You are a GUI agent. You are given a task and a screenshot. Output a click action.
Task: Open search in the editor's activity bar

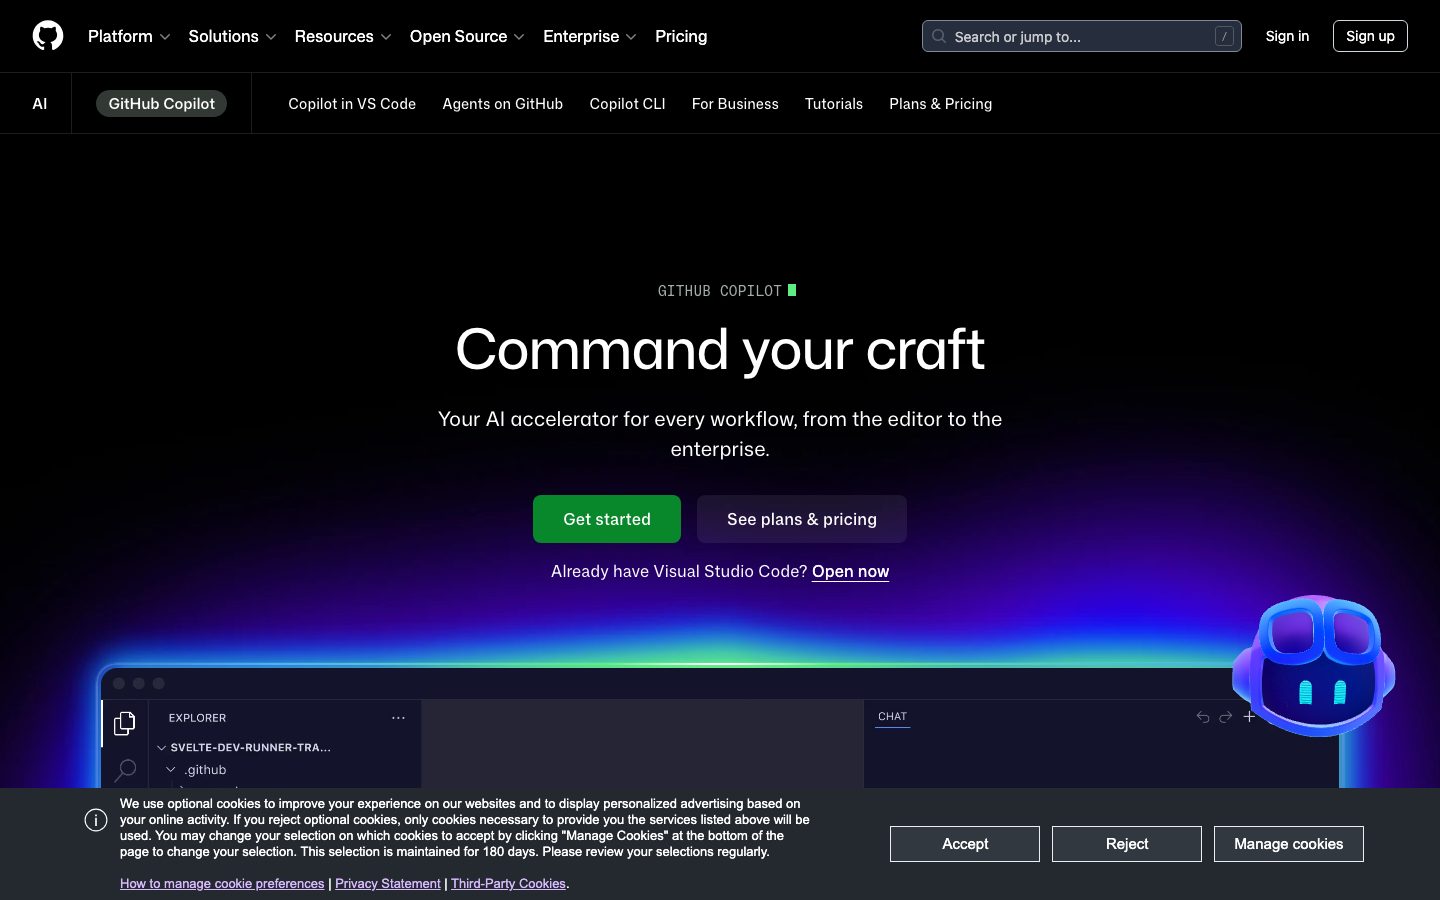coord(124,770)
